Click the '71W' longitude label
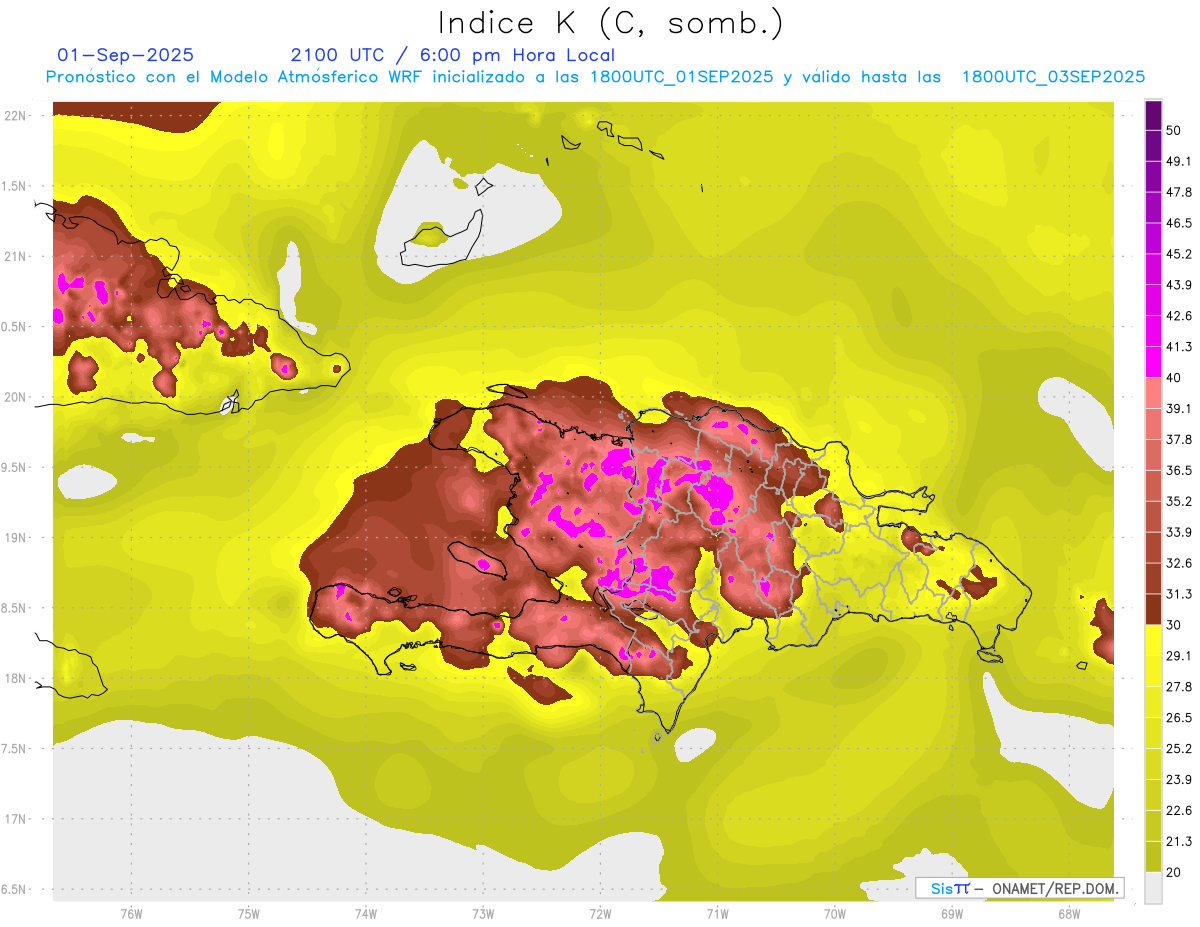The width and height of the screenshot is (1200, 927). 717,914
